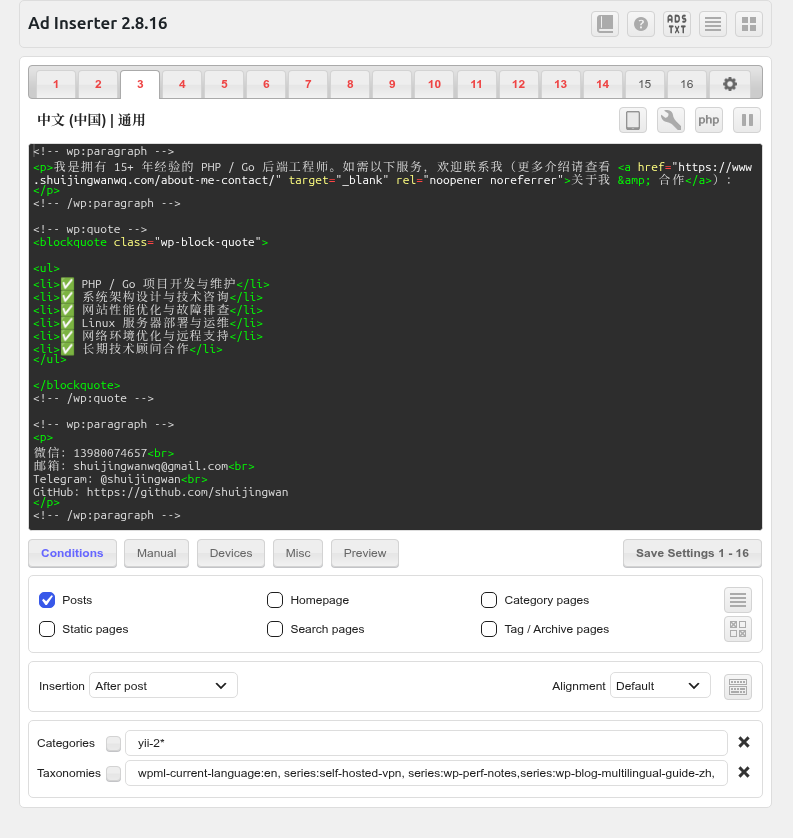Enable the Tag / Archive pages checkbox
Viewport: 793px width, 838px height.
(489, 629)
